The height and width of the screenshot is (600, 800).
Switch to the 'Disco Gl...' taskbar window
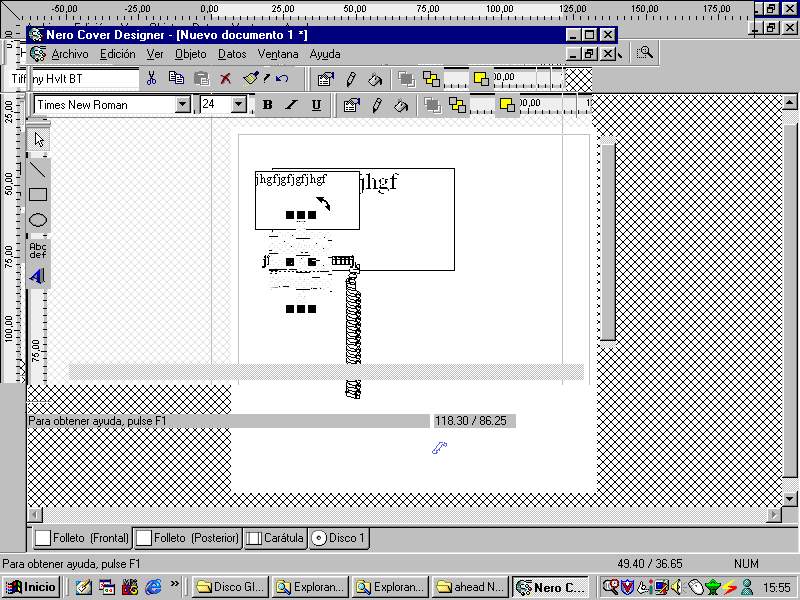(x=230, y=587)
